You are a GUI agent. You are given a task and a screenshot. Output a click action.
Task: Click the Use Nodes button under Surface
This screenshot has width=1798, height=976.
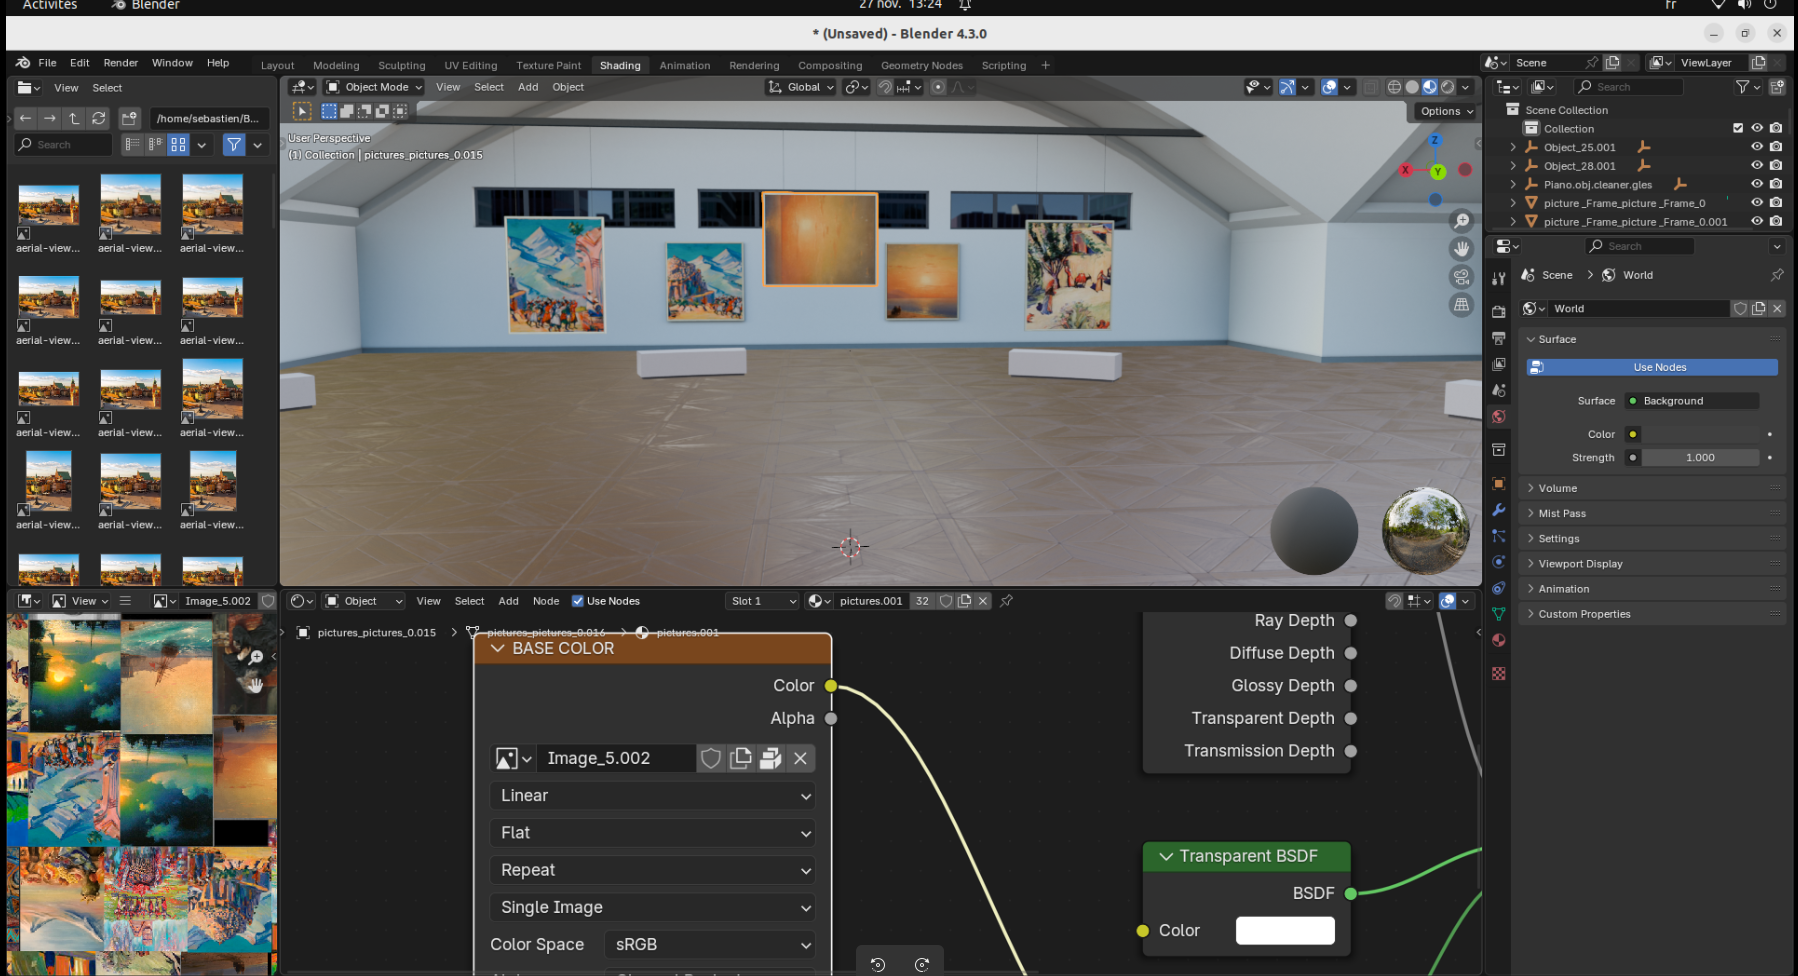pos(1652,367)
